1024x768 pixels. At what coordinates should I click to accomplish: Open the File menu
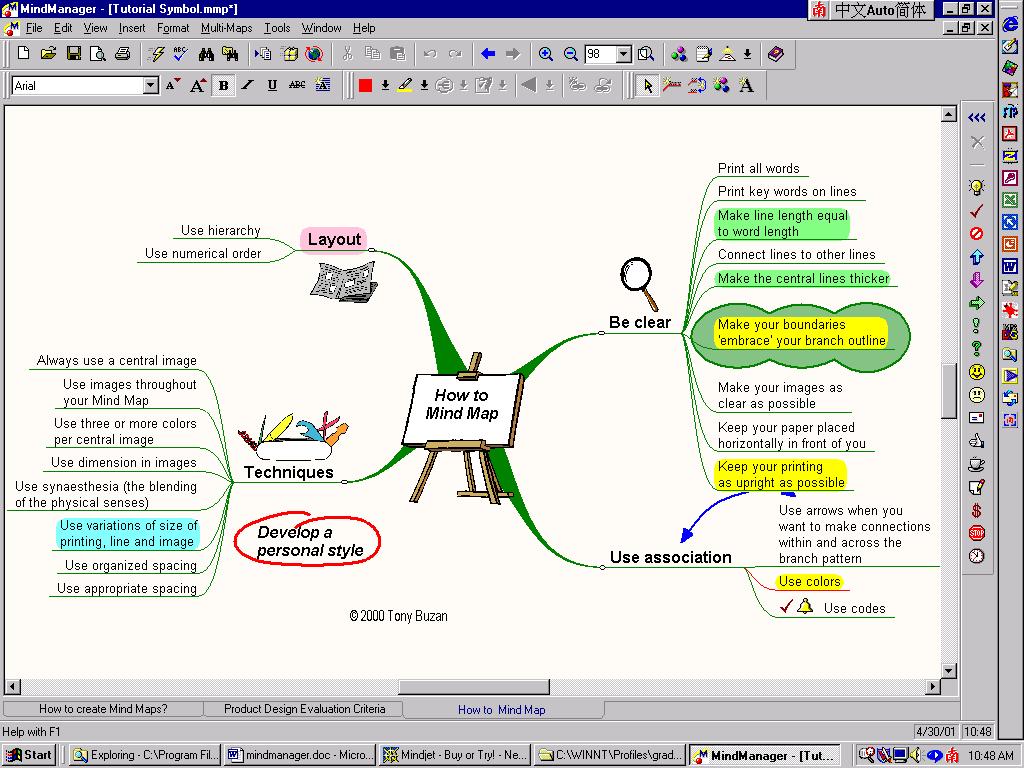(34, 28)
